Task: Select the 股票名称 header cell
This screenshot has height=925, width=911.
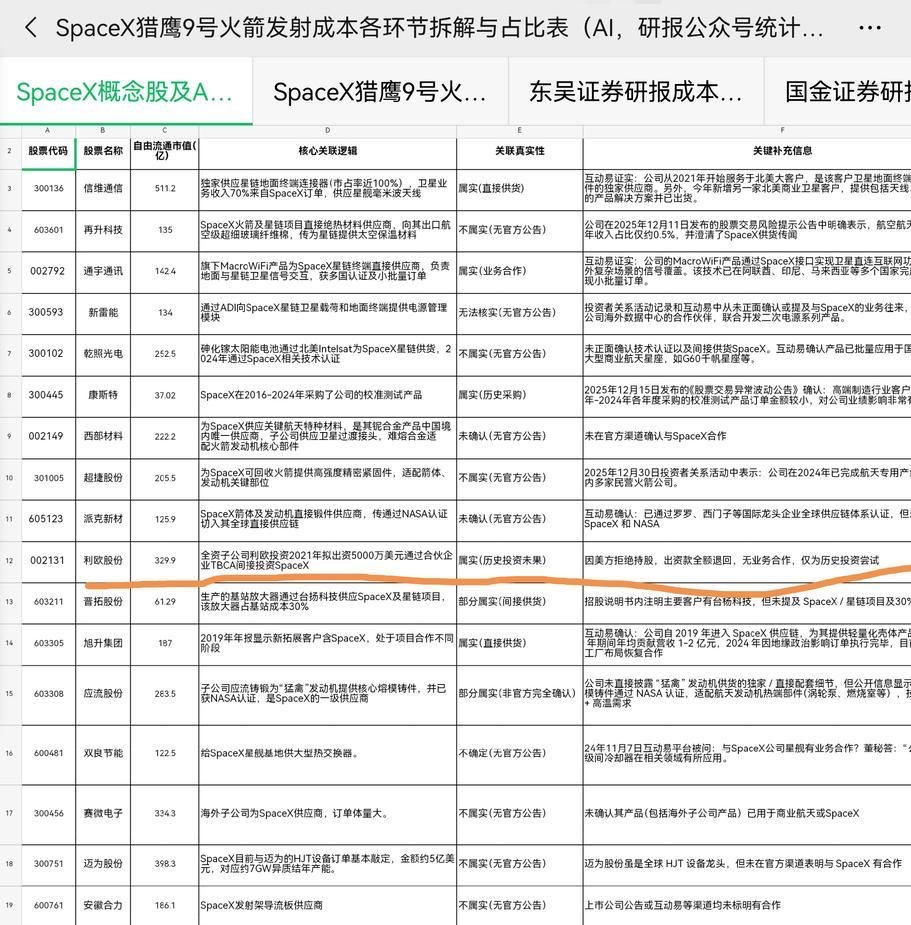Action: tap(103, 151)
